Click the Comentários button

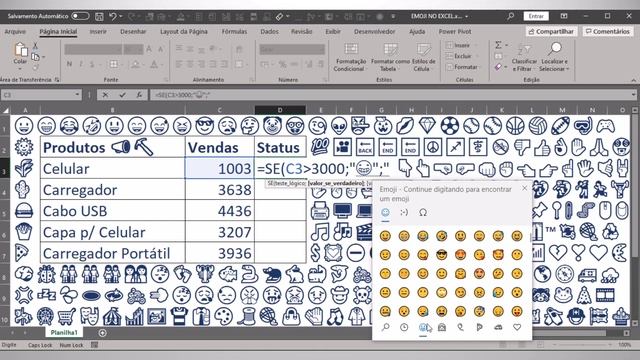point(608,31)
